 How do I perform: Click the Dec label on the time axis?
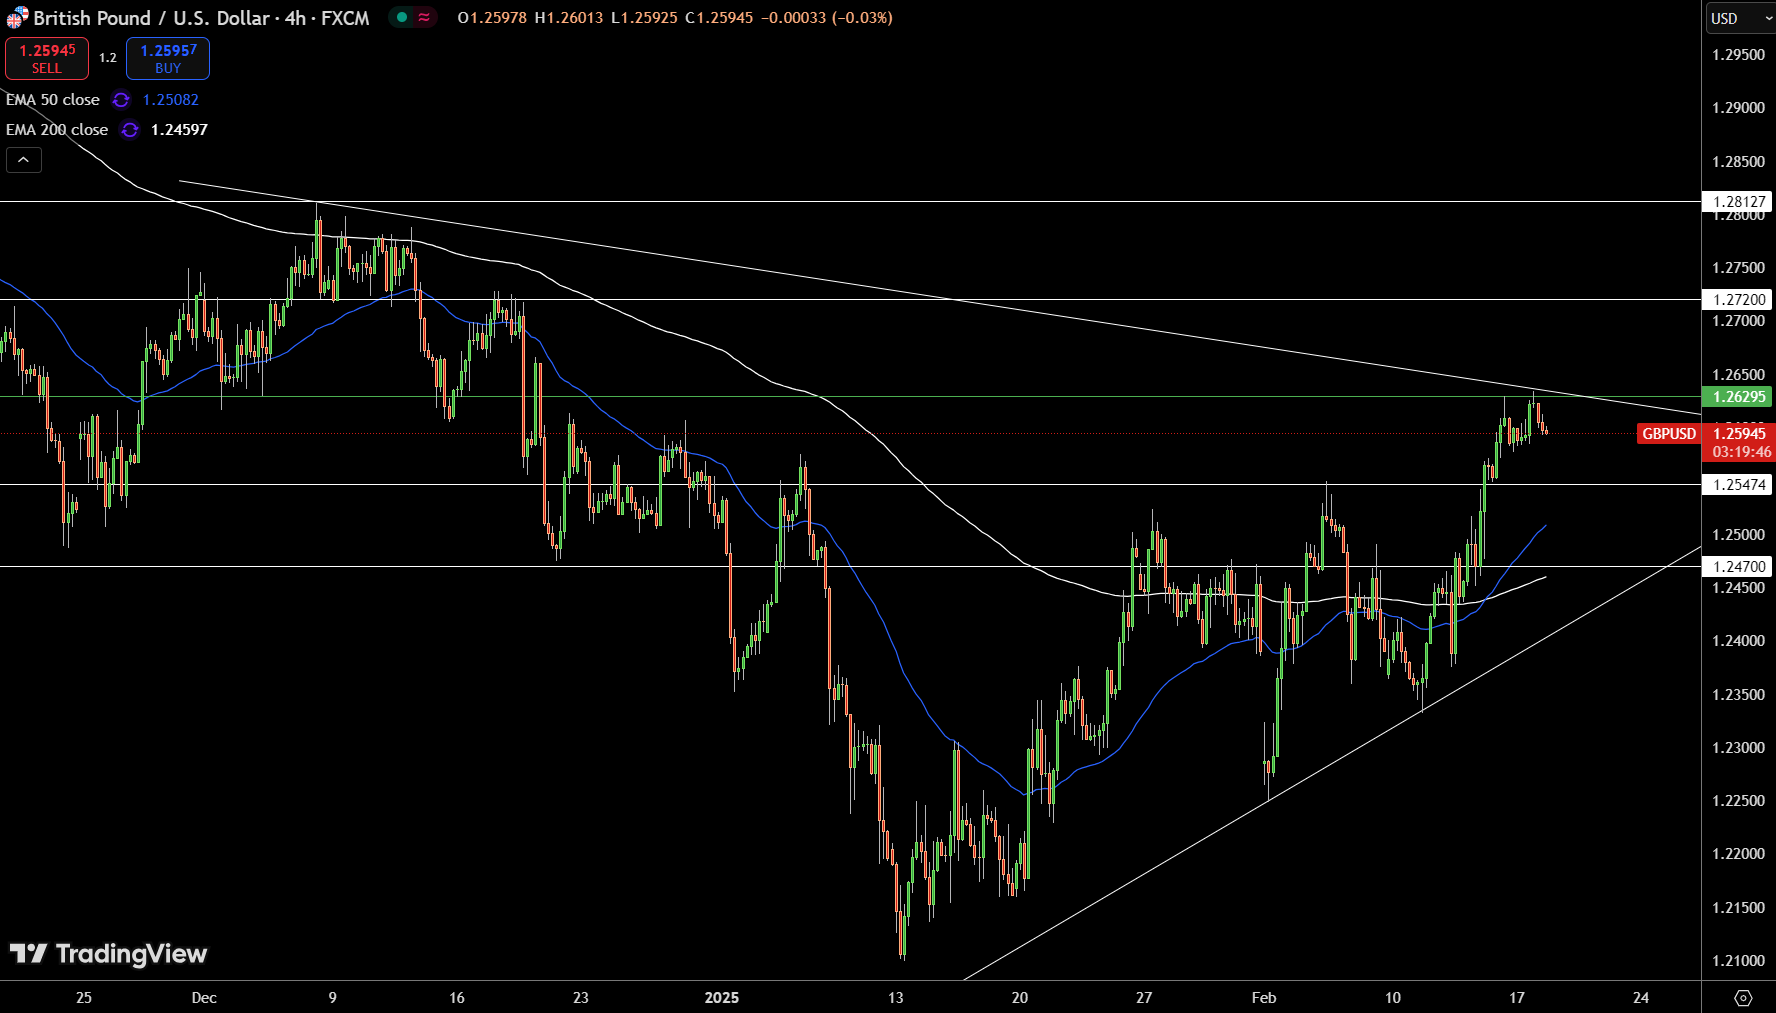pyautogui.click(x=204, y=998)
